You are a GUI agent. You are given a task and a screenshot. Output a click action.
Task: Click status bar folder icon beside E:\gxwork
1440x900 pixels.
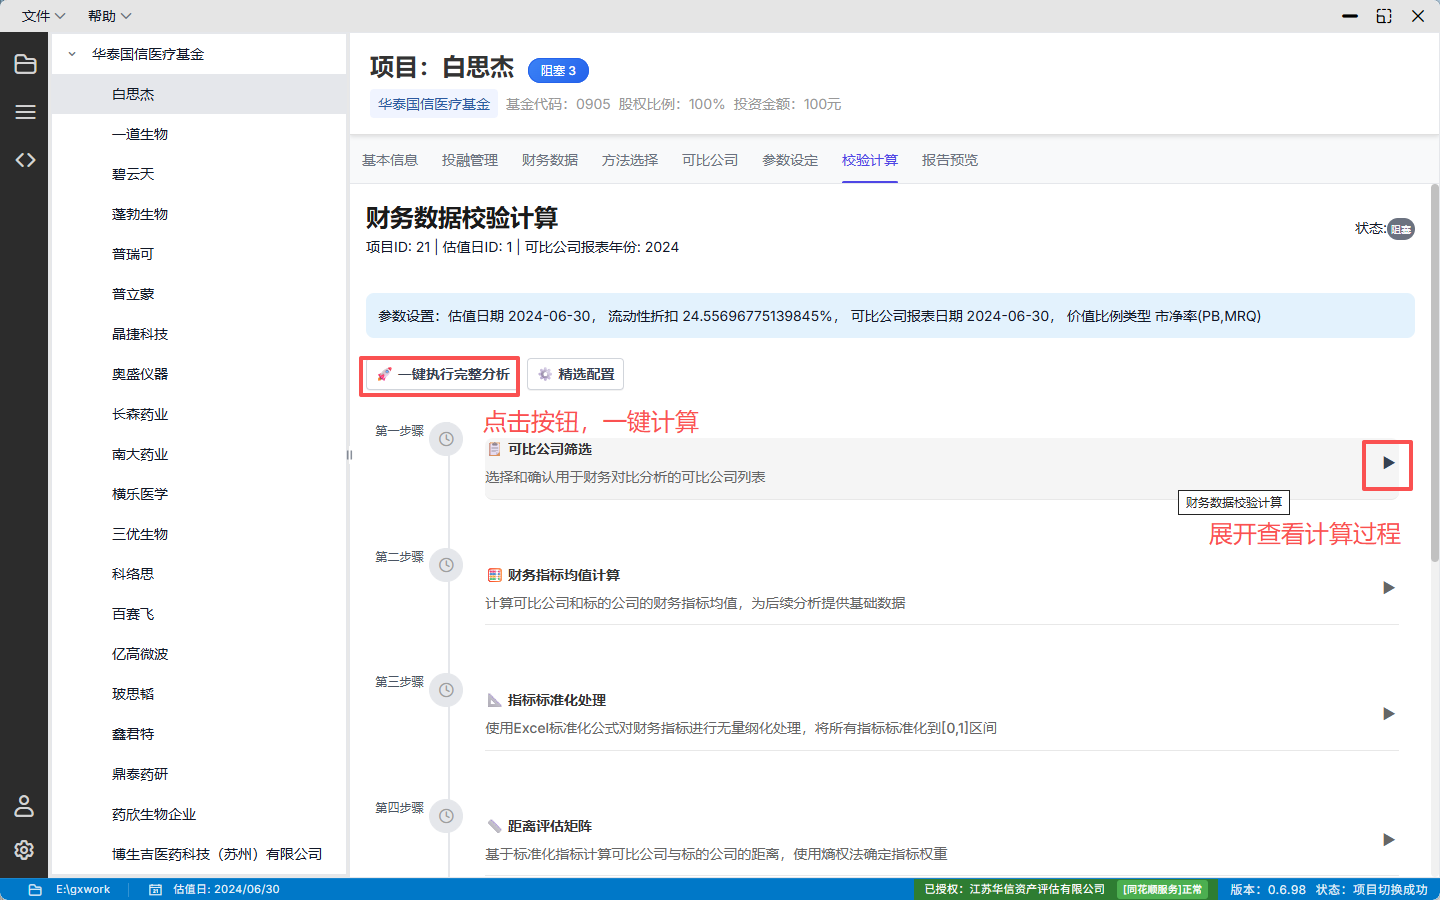35,889
